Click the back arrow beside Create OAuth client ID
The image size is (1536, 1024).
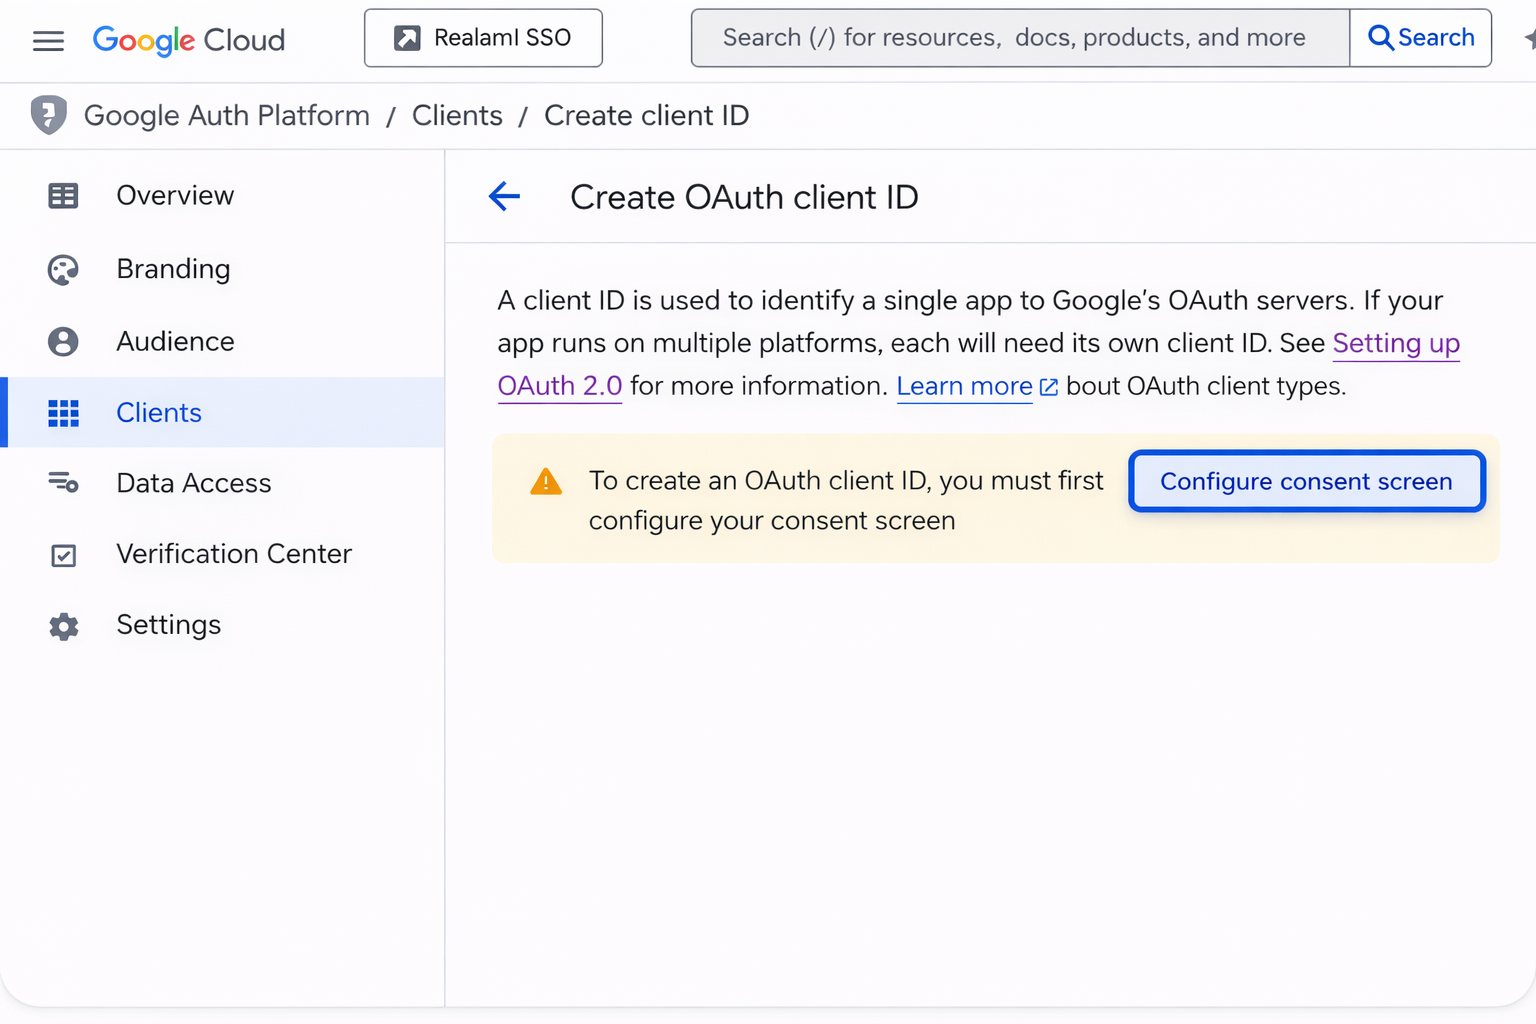[x=505, y=196]
